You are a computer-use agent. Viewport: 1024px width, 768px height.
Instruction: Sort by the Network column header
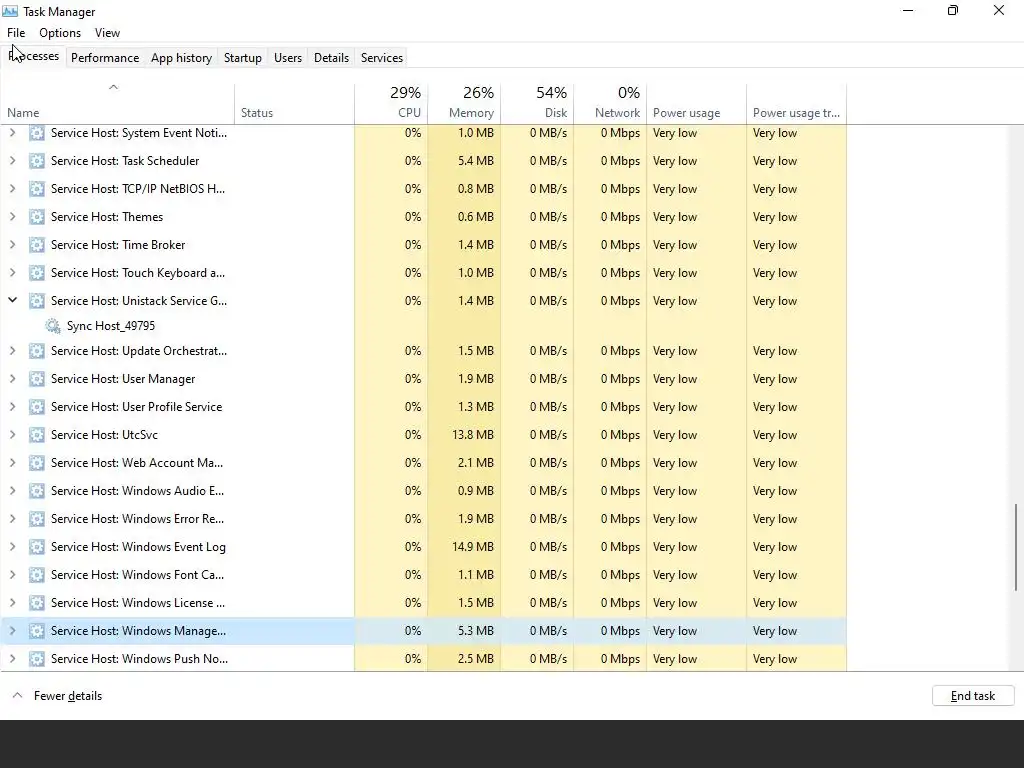click(610, 104)
